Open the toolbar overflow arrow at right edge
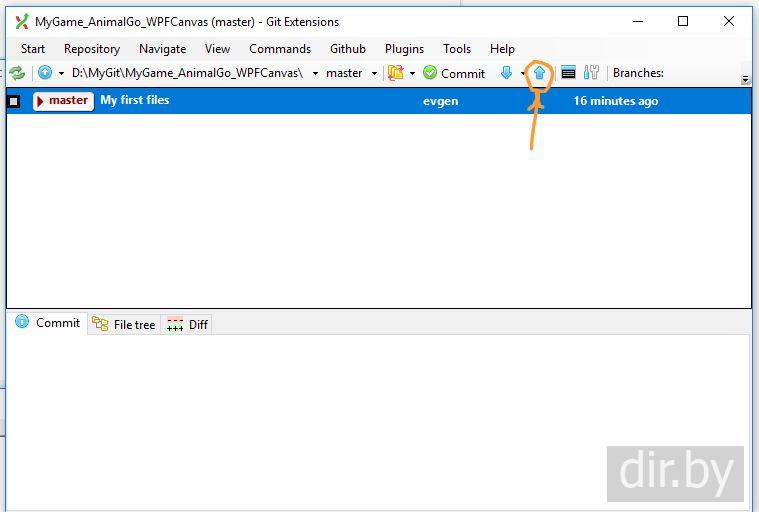759x512 pixels. 745,78
